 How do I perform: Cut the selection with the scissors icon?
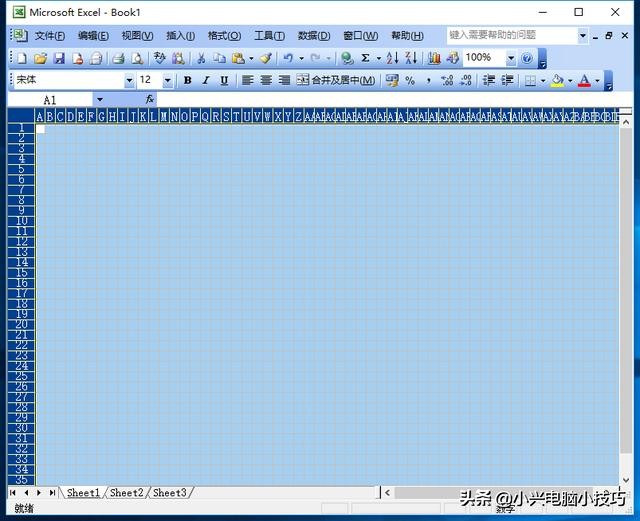pos(201,58)
